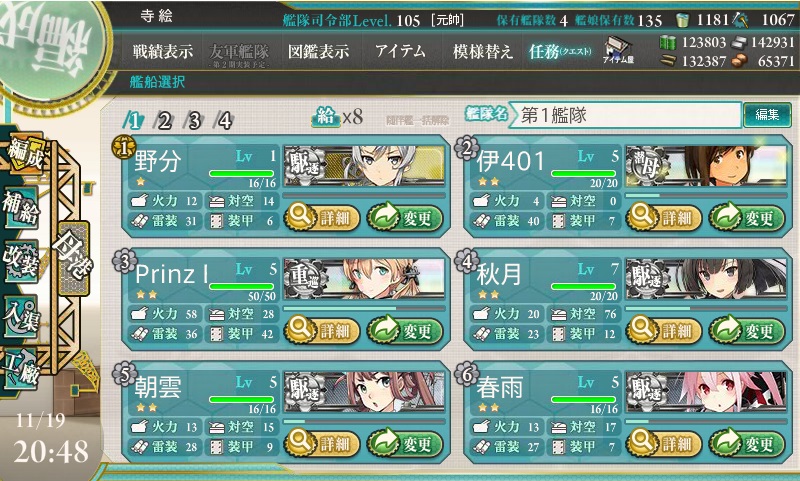
Task: Click the アイテム屋 shop icon
Action: click(618, 50)
